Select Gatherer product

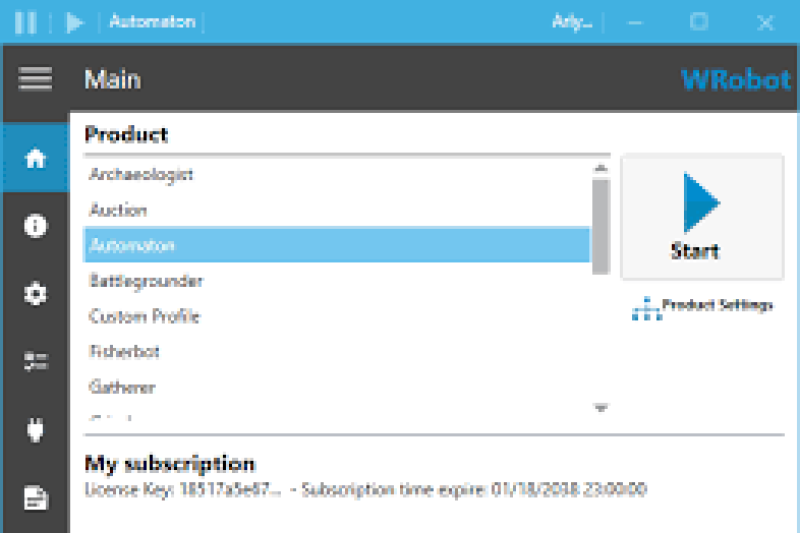(122, 388)
